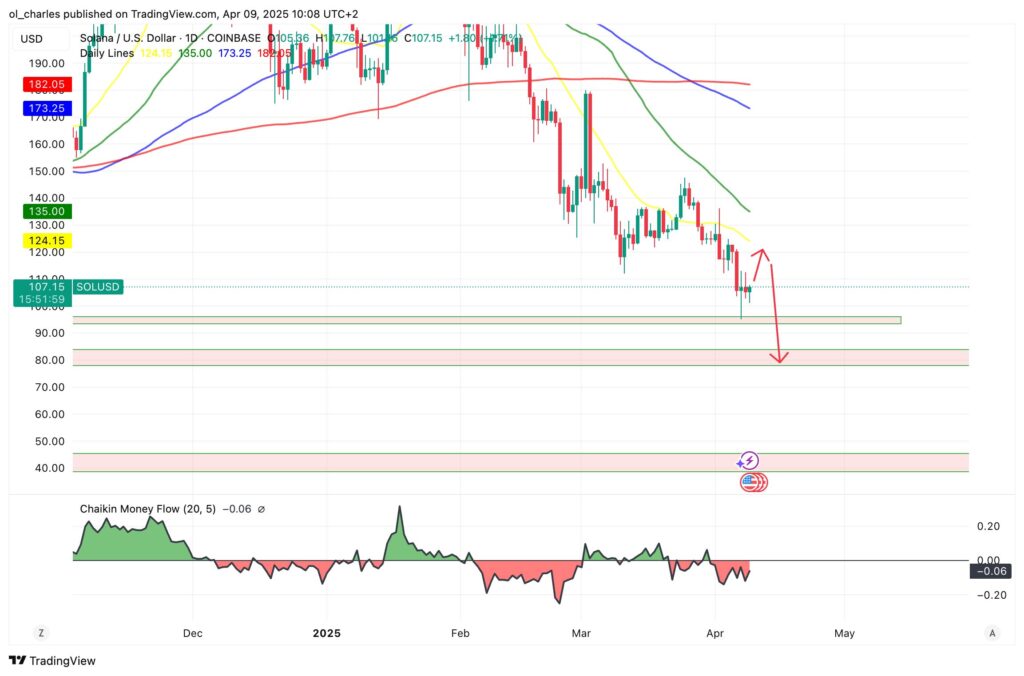Open the US flag economic events marker
This screenshot has height=676, width=1024.
[752, 482]
